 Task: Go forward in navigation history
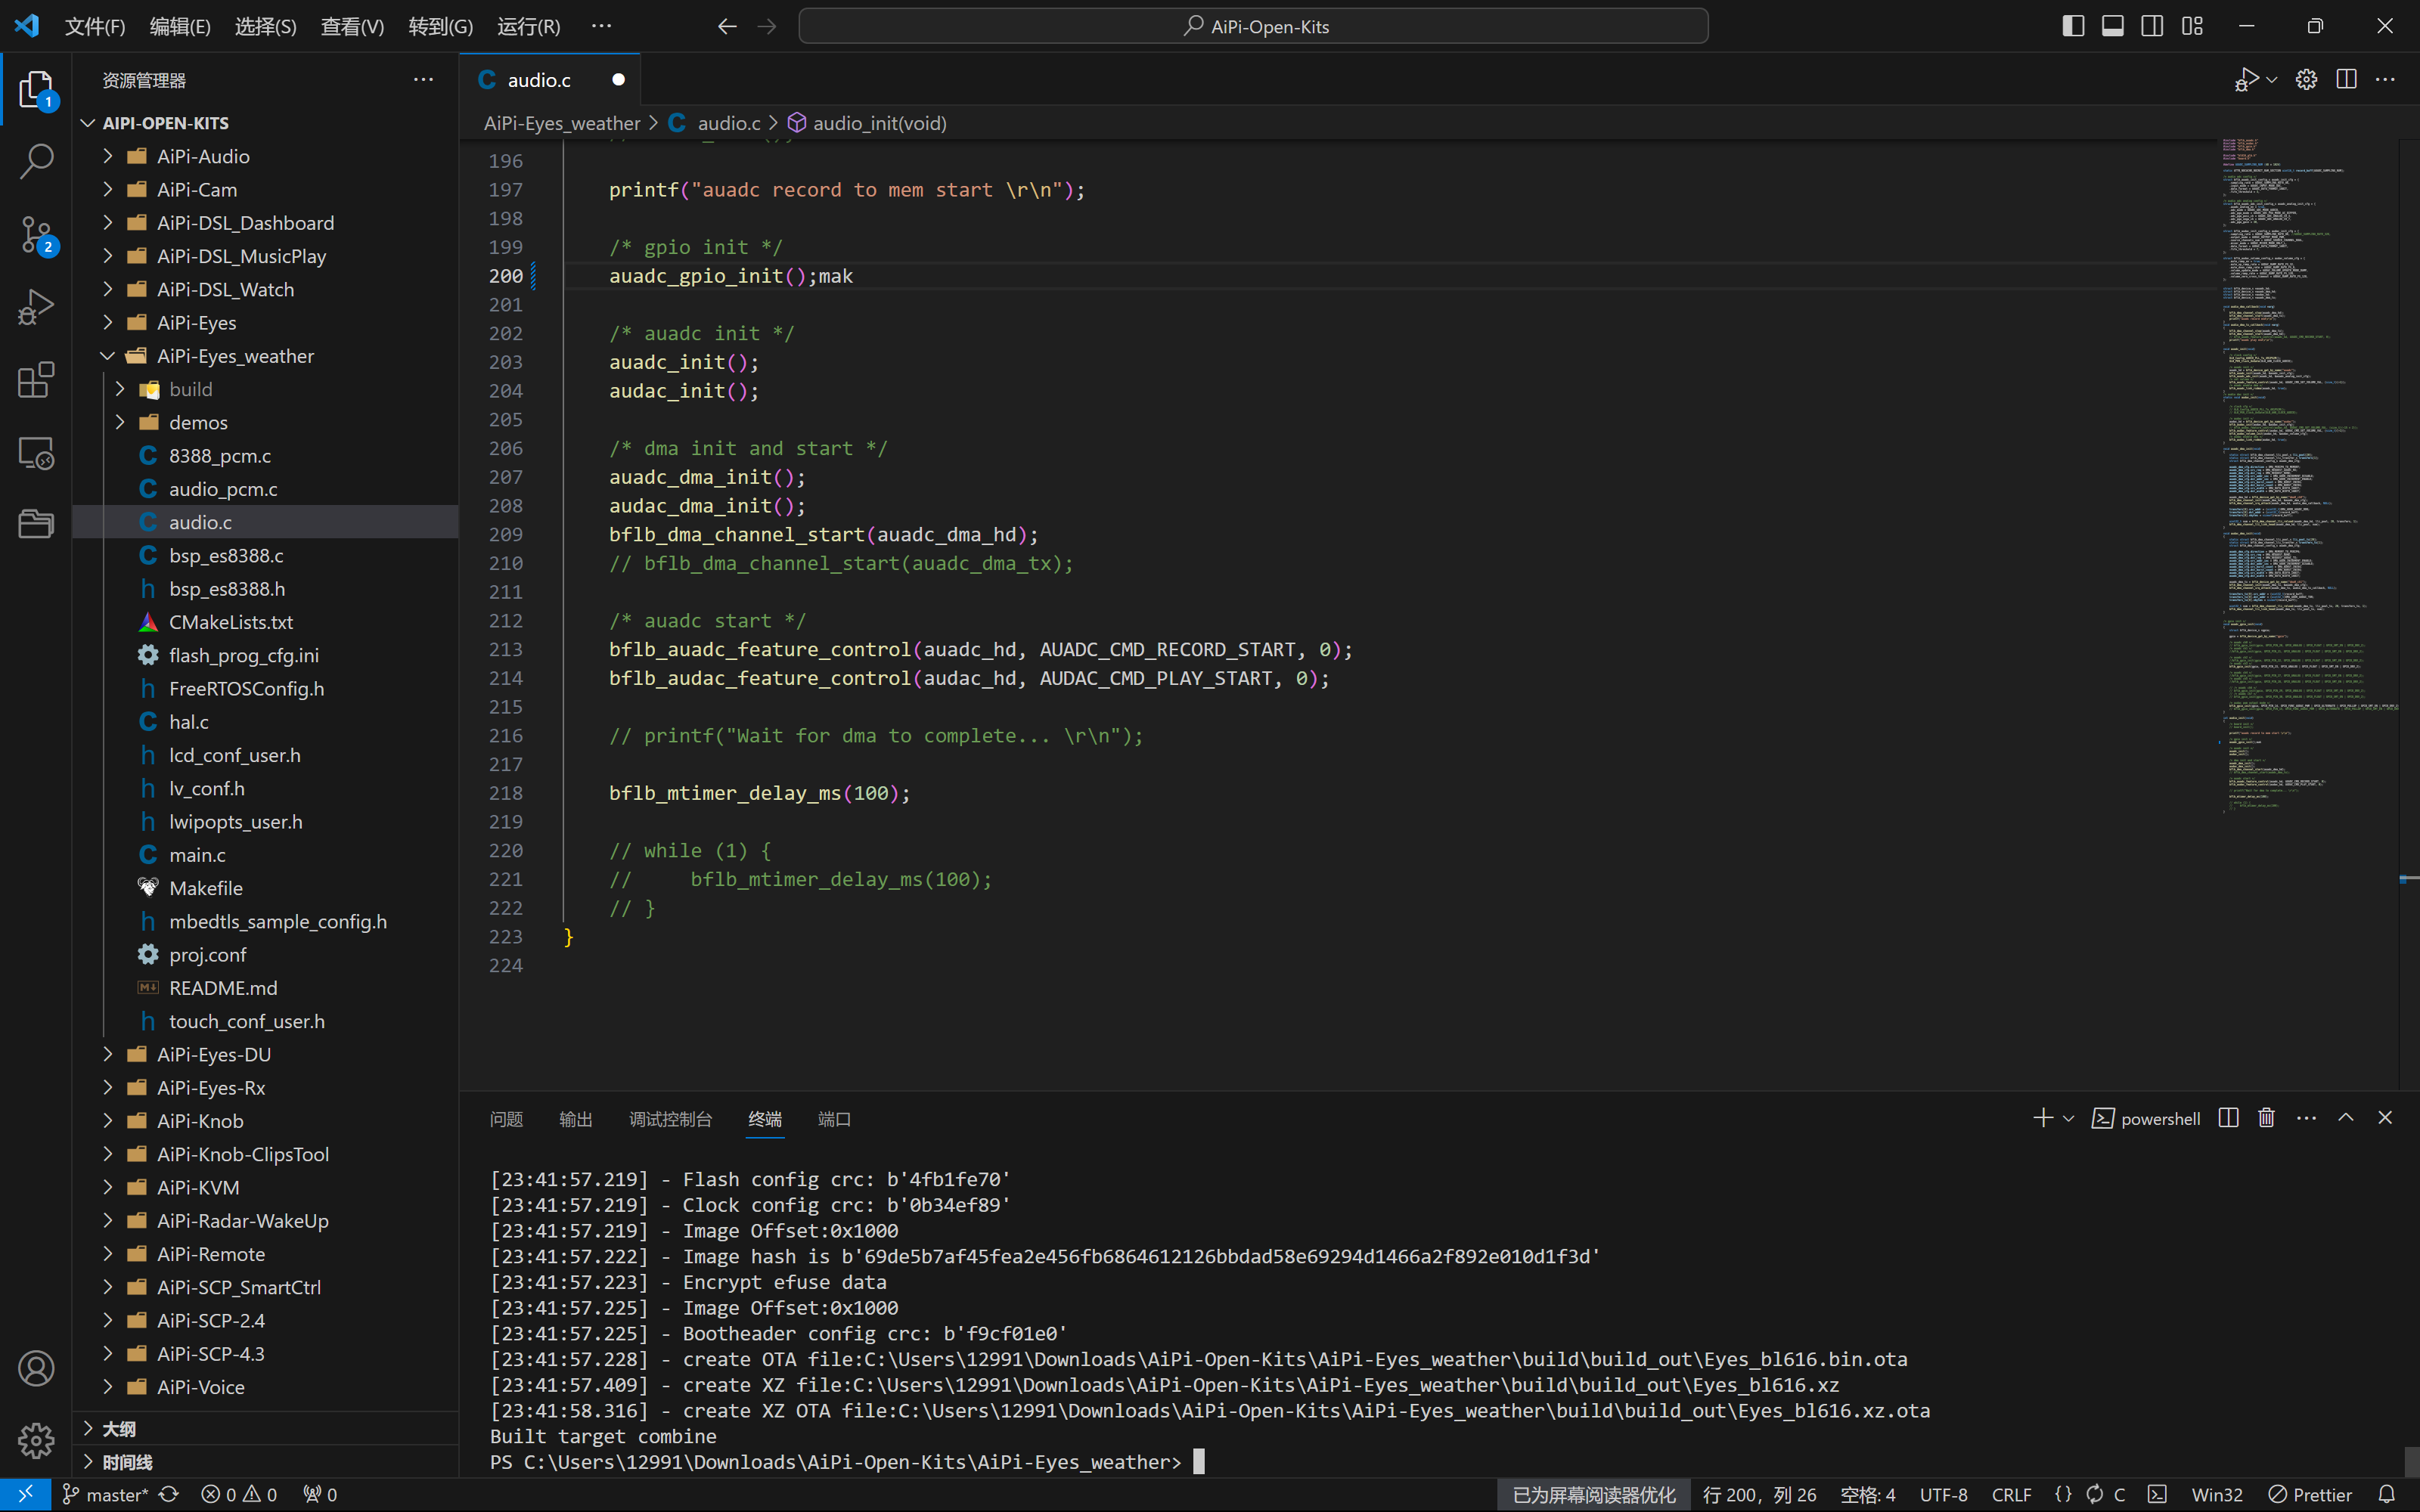767,27
